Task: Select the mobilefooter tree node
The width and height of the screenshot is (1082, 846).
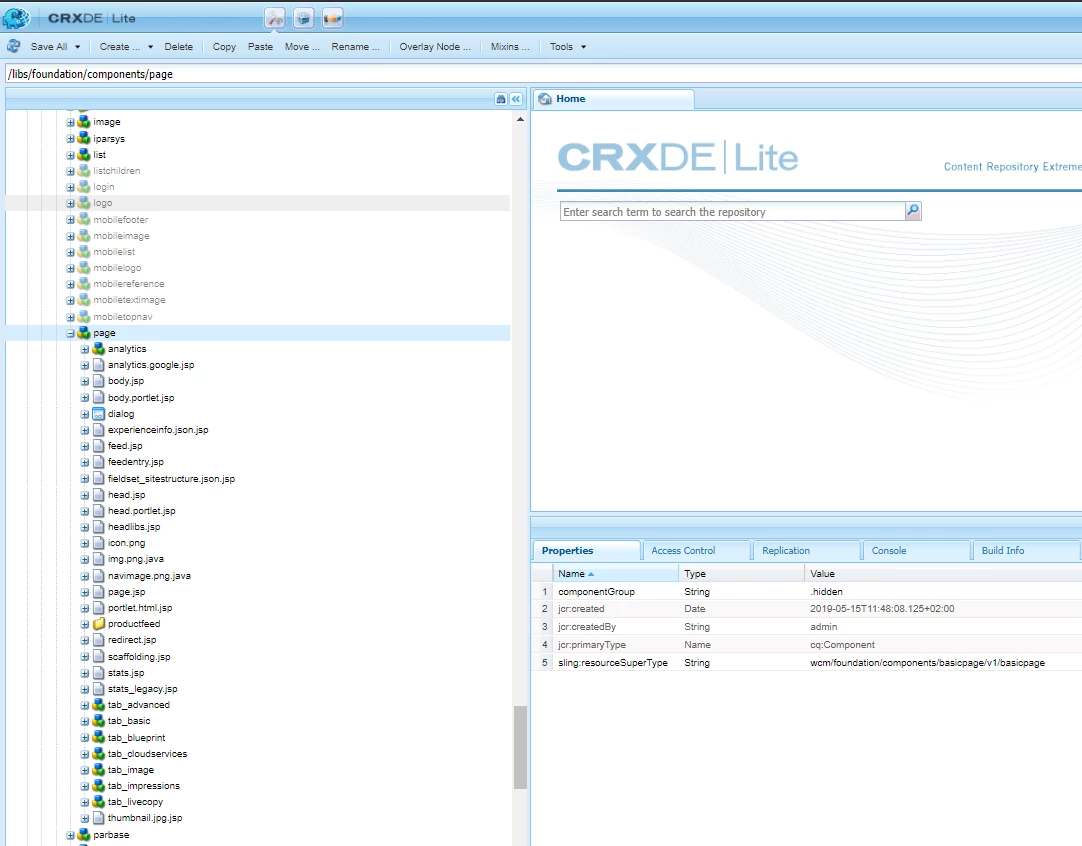Action: [x=121, y=219]
